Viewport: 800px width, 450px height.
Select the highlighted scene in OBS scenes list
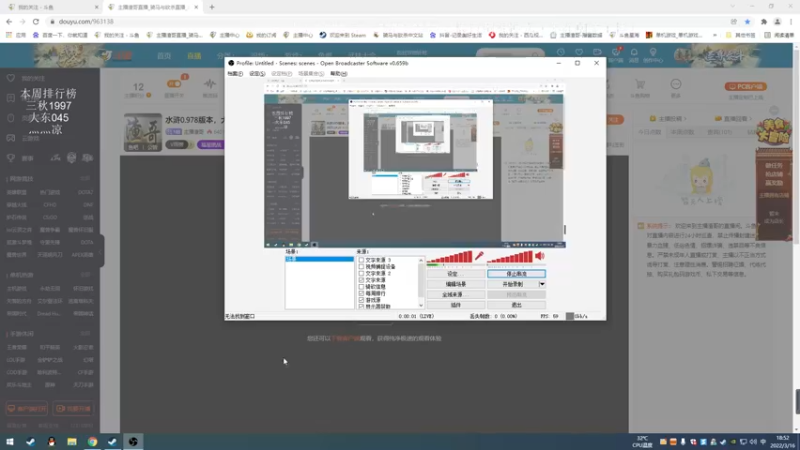[x=319, y=259]
